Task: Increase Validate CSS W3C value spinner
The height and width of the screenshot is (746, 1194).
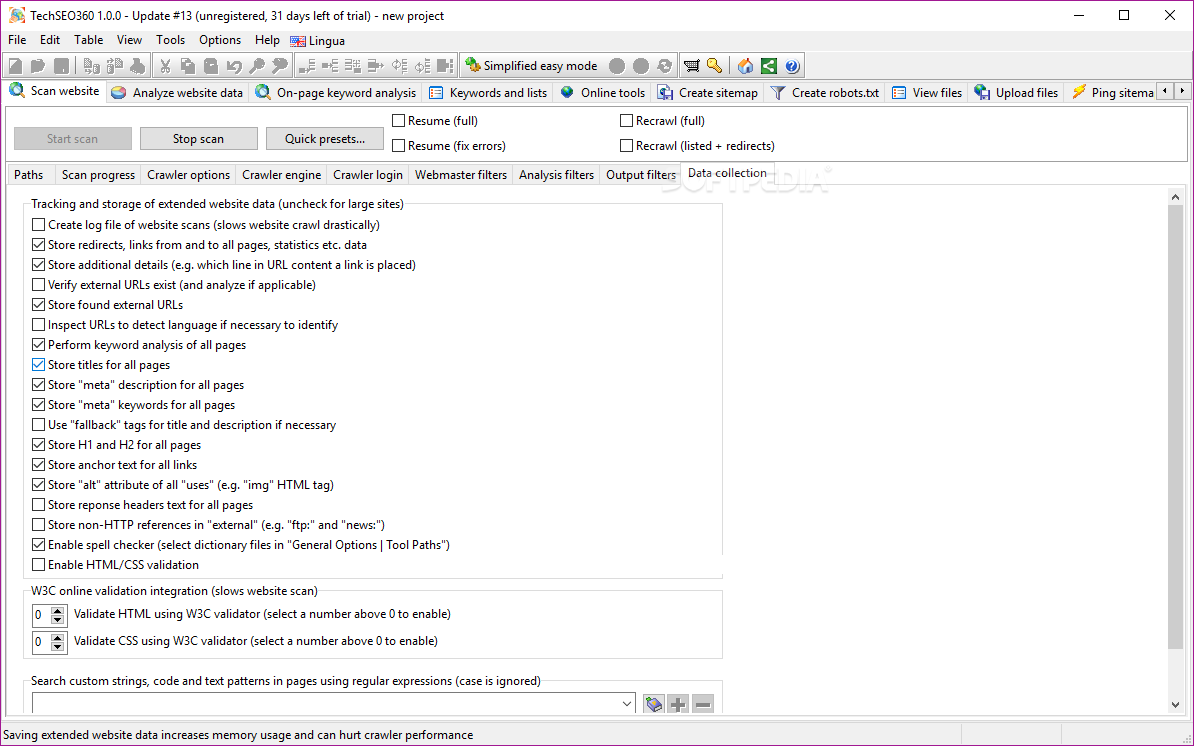Action: click(x=58, y=637)
